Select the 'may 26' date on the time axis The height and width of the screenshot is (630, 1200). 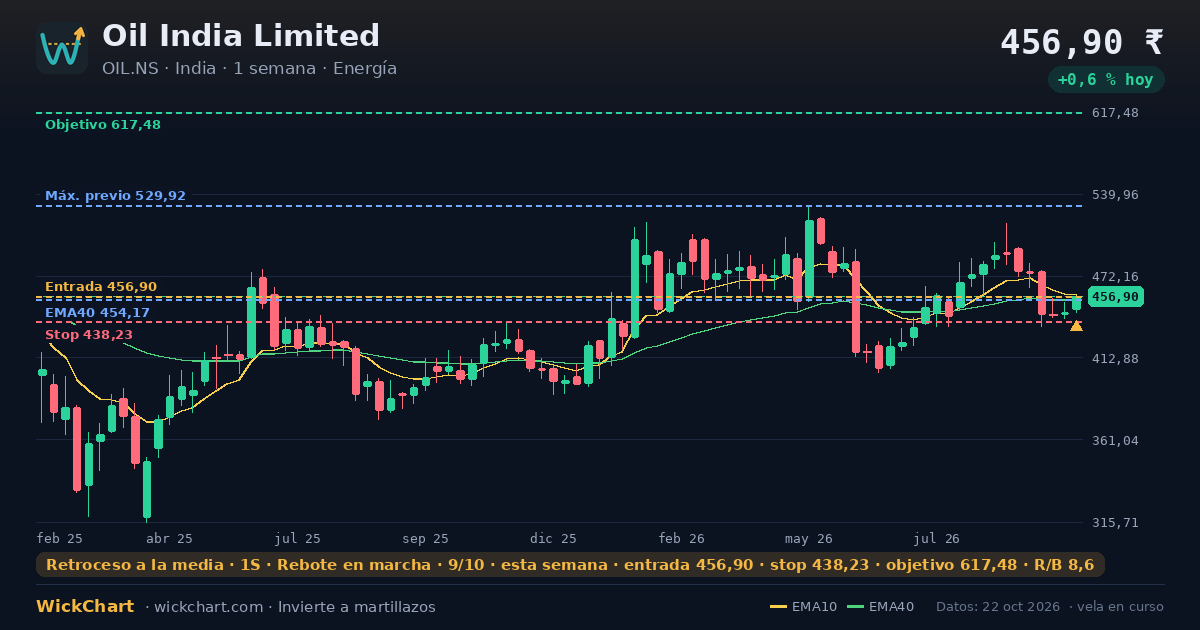tap(810, 539)
